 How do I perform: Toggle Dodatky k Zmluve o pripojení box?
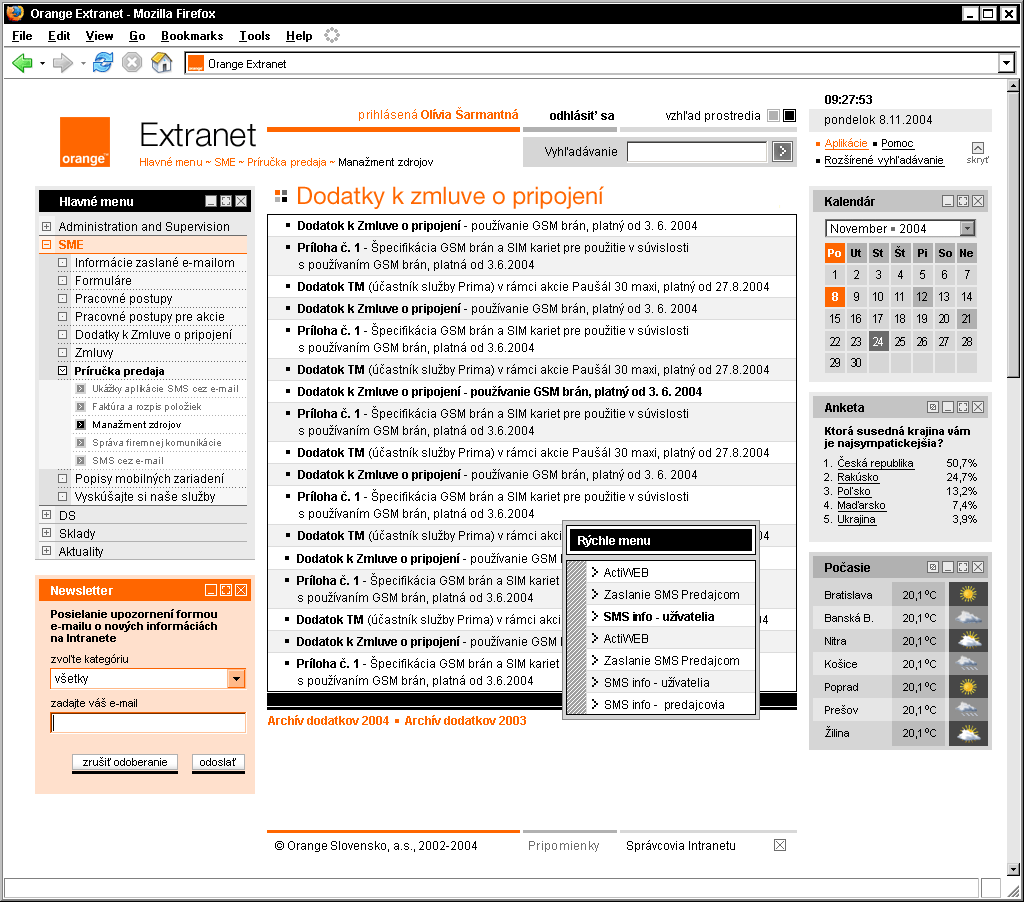coord(63,334)
